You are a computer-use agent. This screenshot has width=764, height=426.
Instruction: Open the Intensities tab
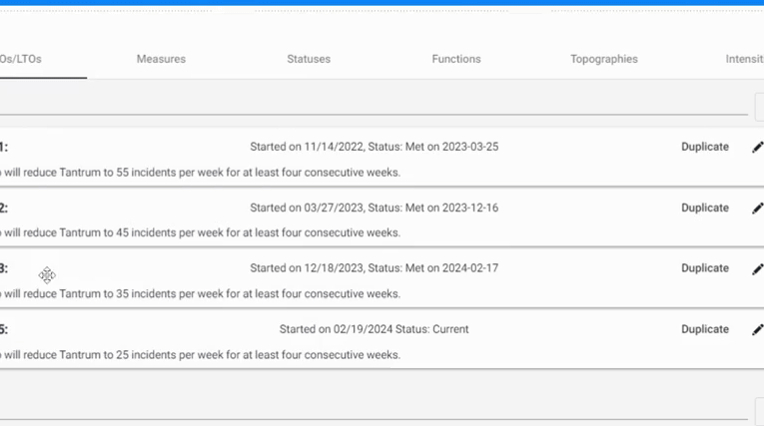click(745, 59)
